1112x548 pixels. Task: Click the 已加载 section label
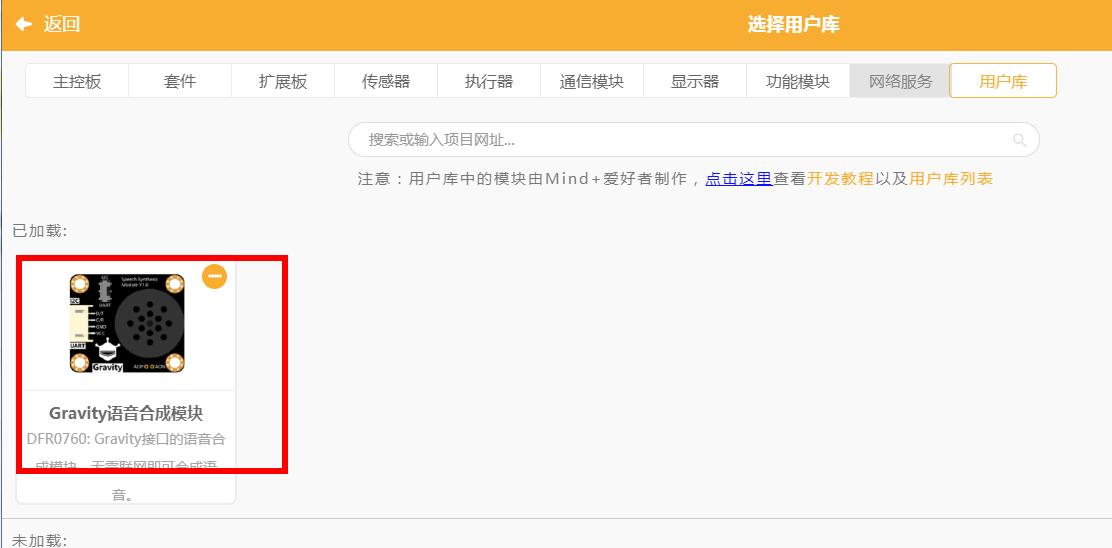coord(40,230)
